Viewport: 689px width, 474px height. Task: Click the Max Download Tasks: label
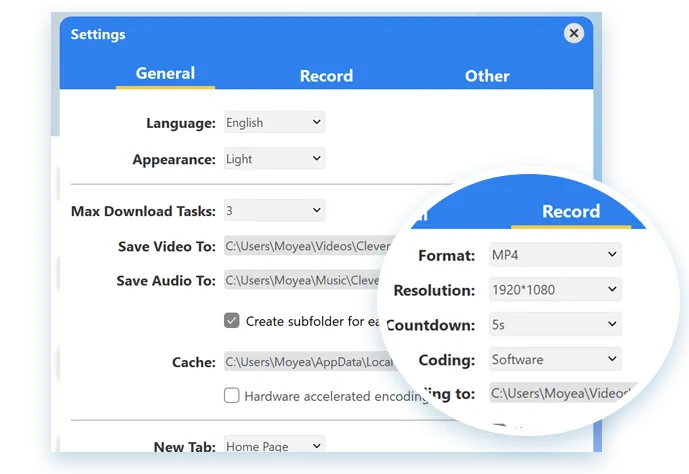pos(143,211)
